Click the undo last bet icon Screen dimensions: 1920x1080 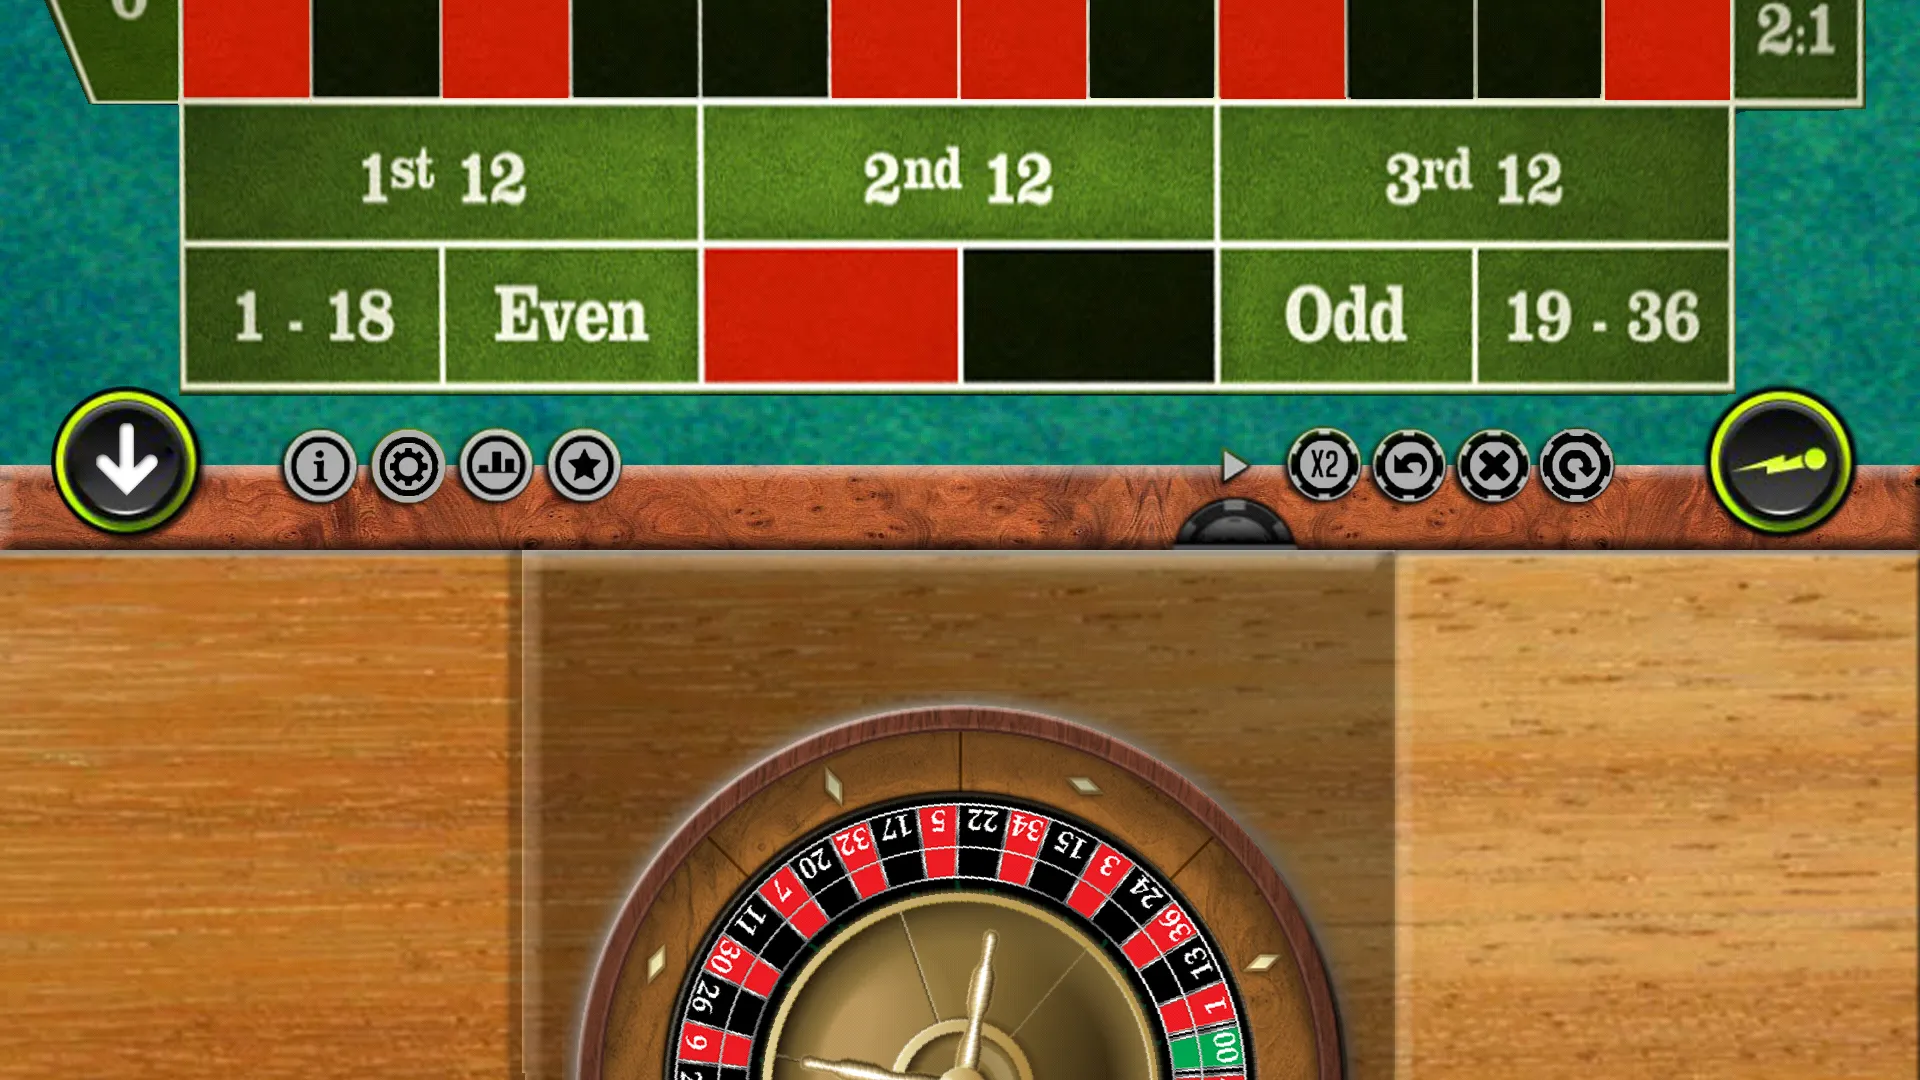[x=1408, y=465]
